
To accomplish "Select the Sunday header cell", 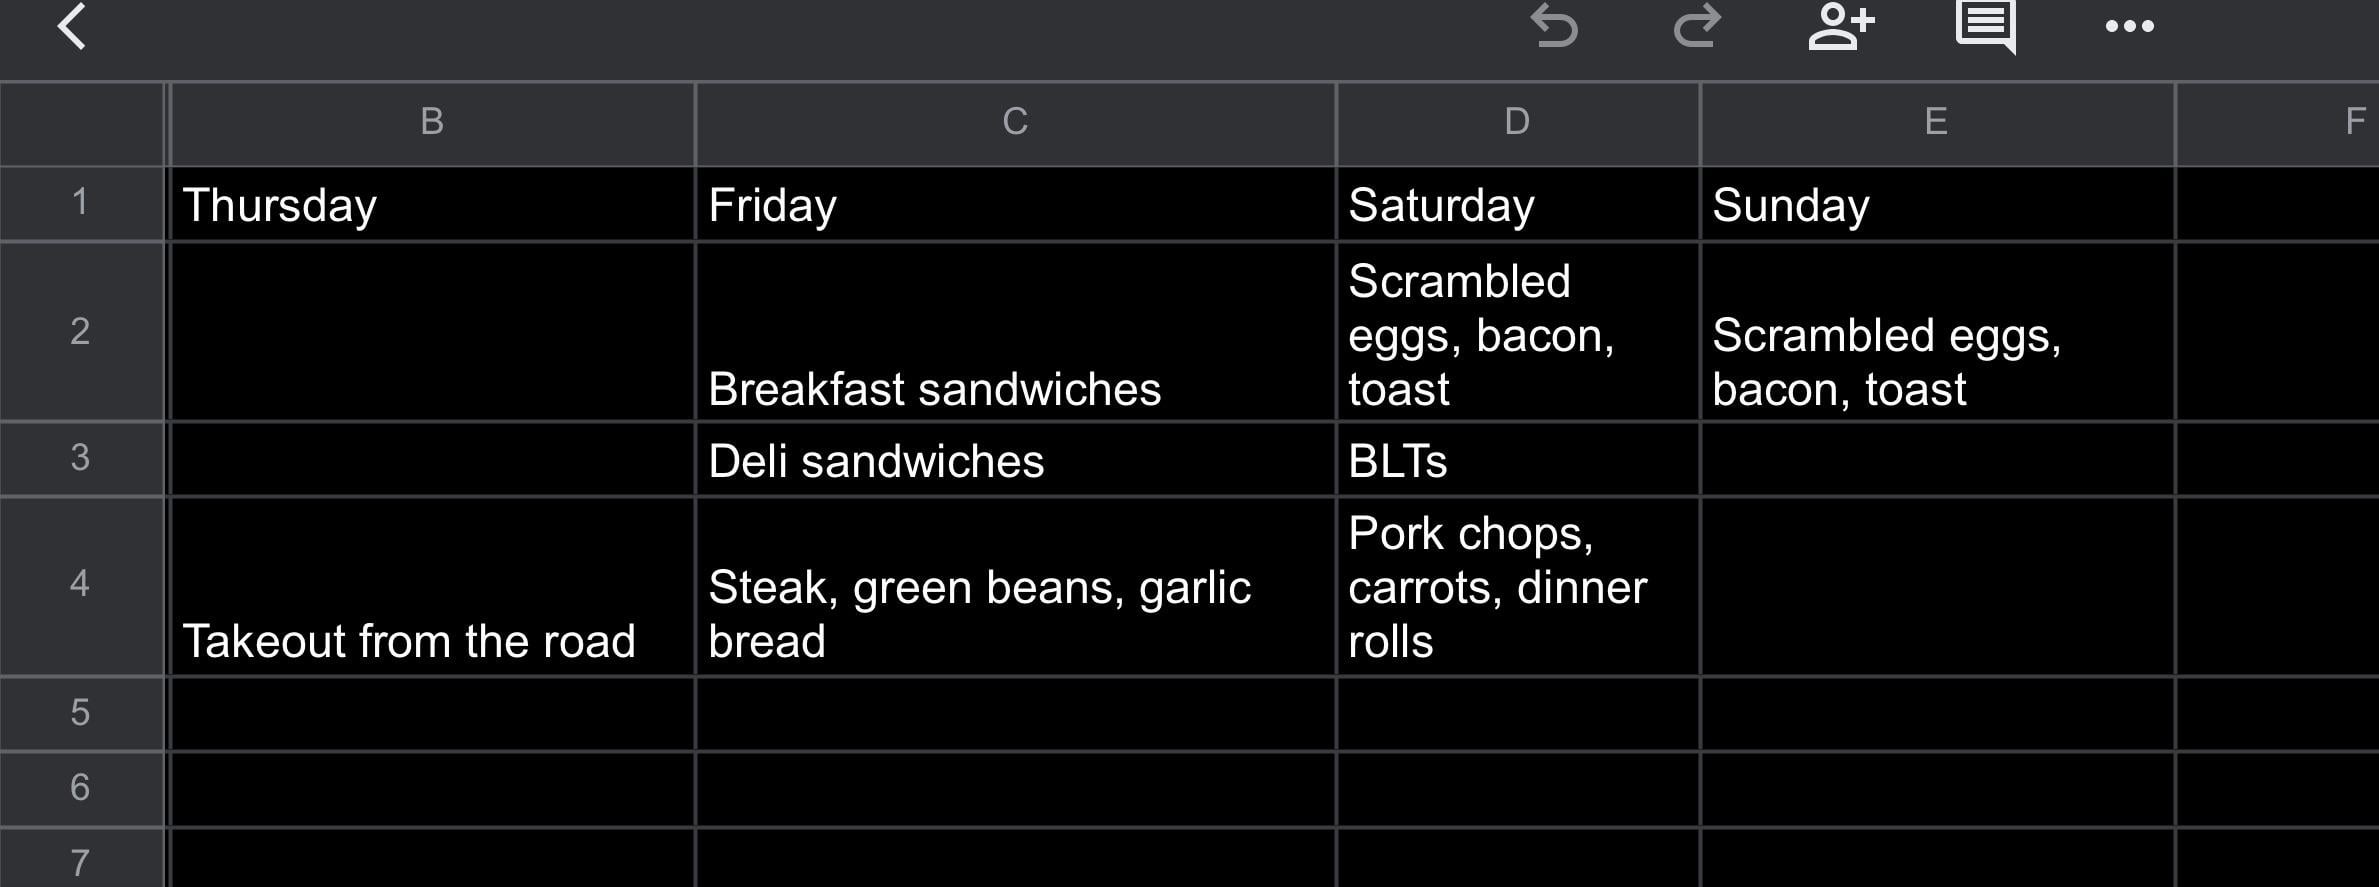I will 1936,205.
